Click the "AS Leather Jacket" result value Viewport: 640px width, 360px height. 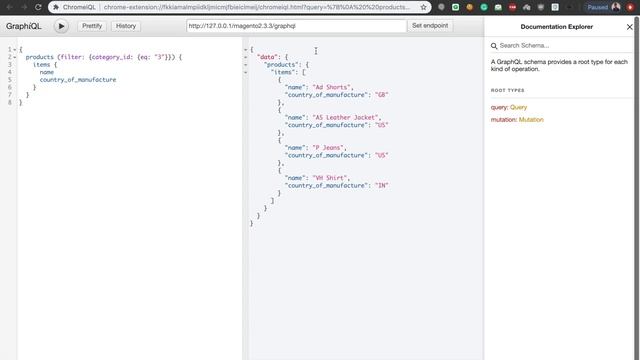pos(346,118)
